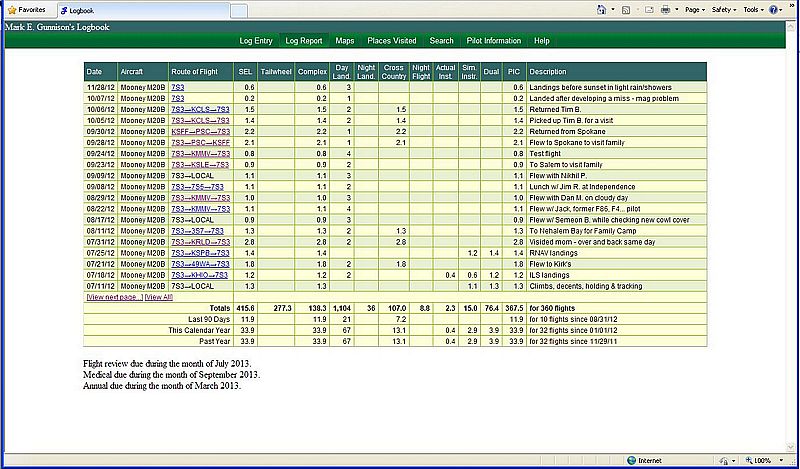This screenshot has width=800, height=469.
Task: Select the Logbook browser tab
Action: tap(143, 10)
